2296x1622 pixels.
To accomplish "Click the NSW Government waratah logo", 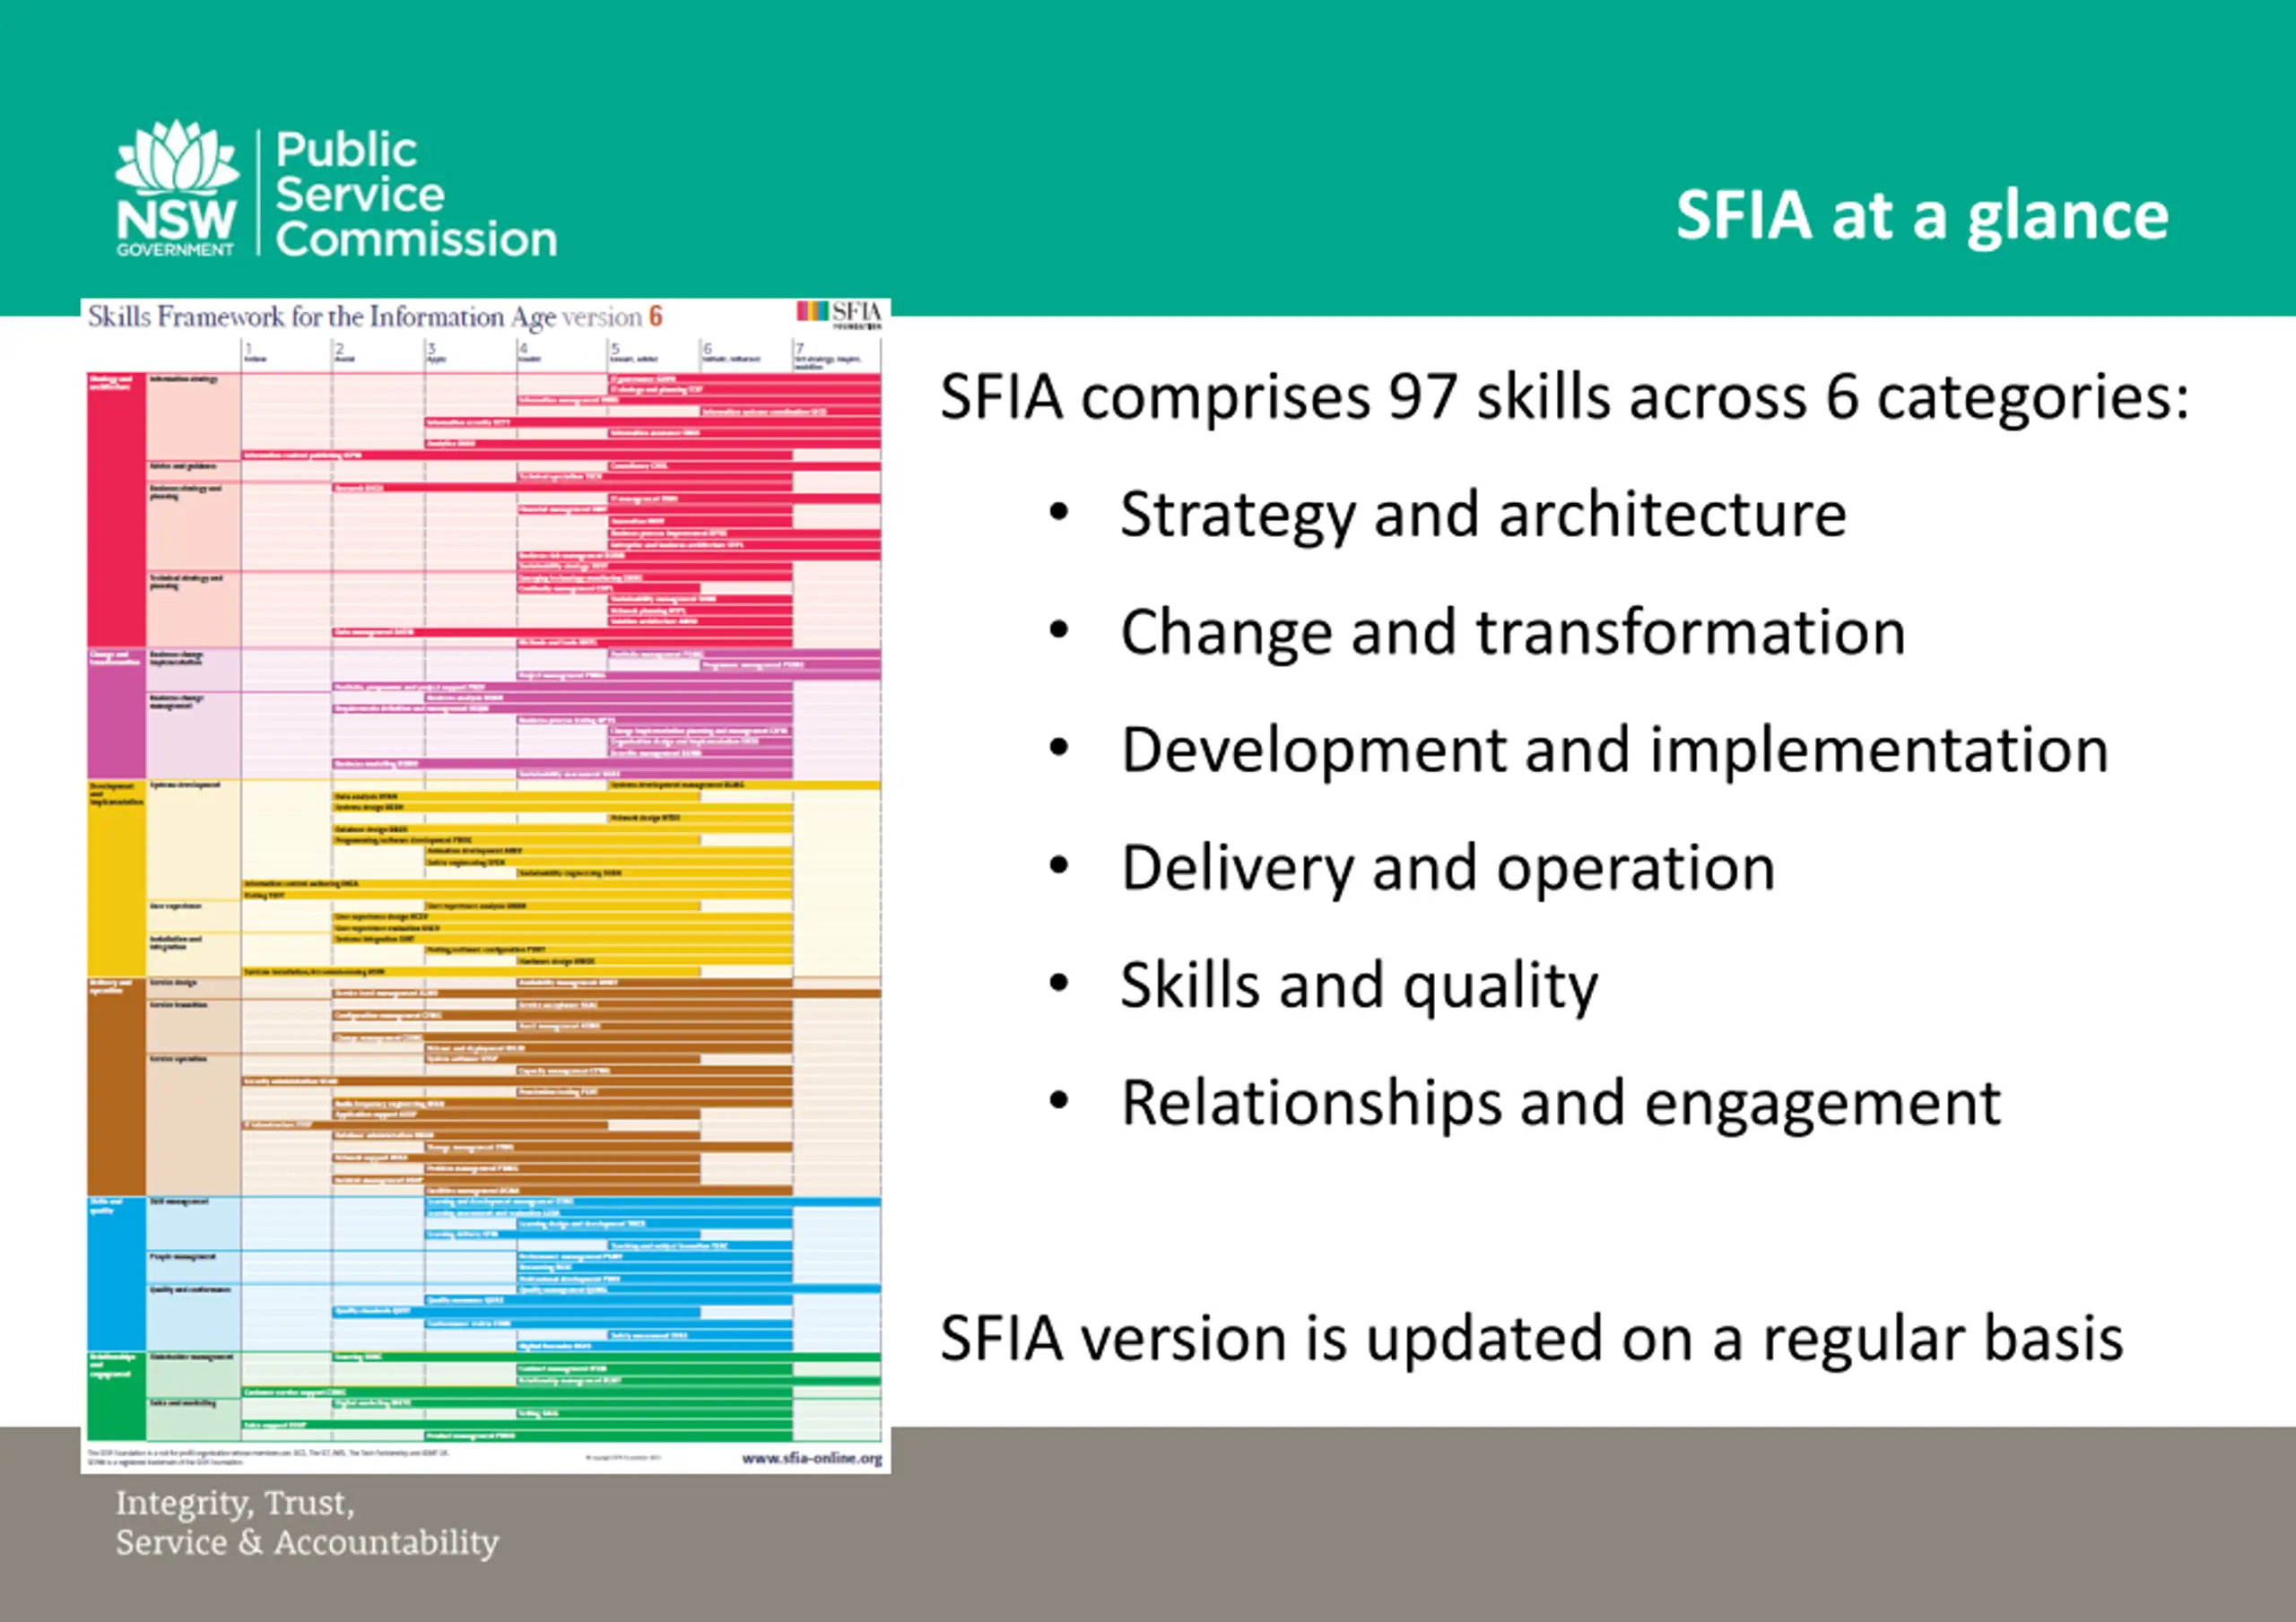I will 177,188.
